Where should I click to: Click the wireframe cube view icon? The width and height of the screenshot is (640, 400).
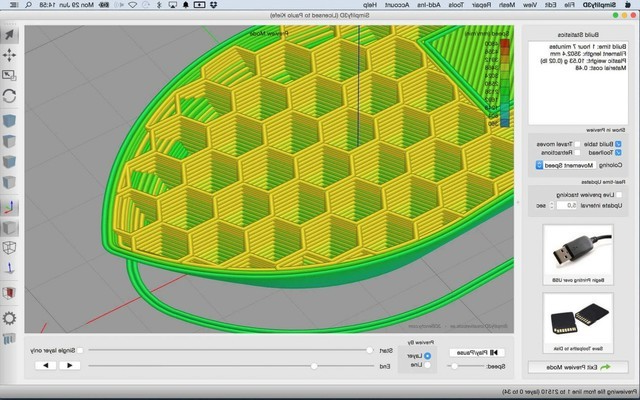click(10, 245)
